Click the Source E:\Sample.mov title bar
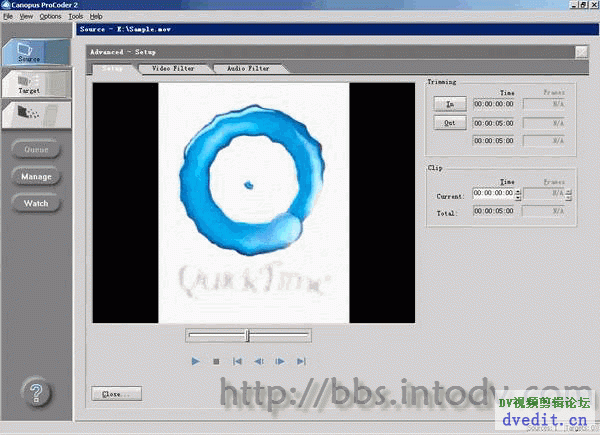Viewport: 600px width, 435px height. (338, 29)
